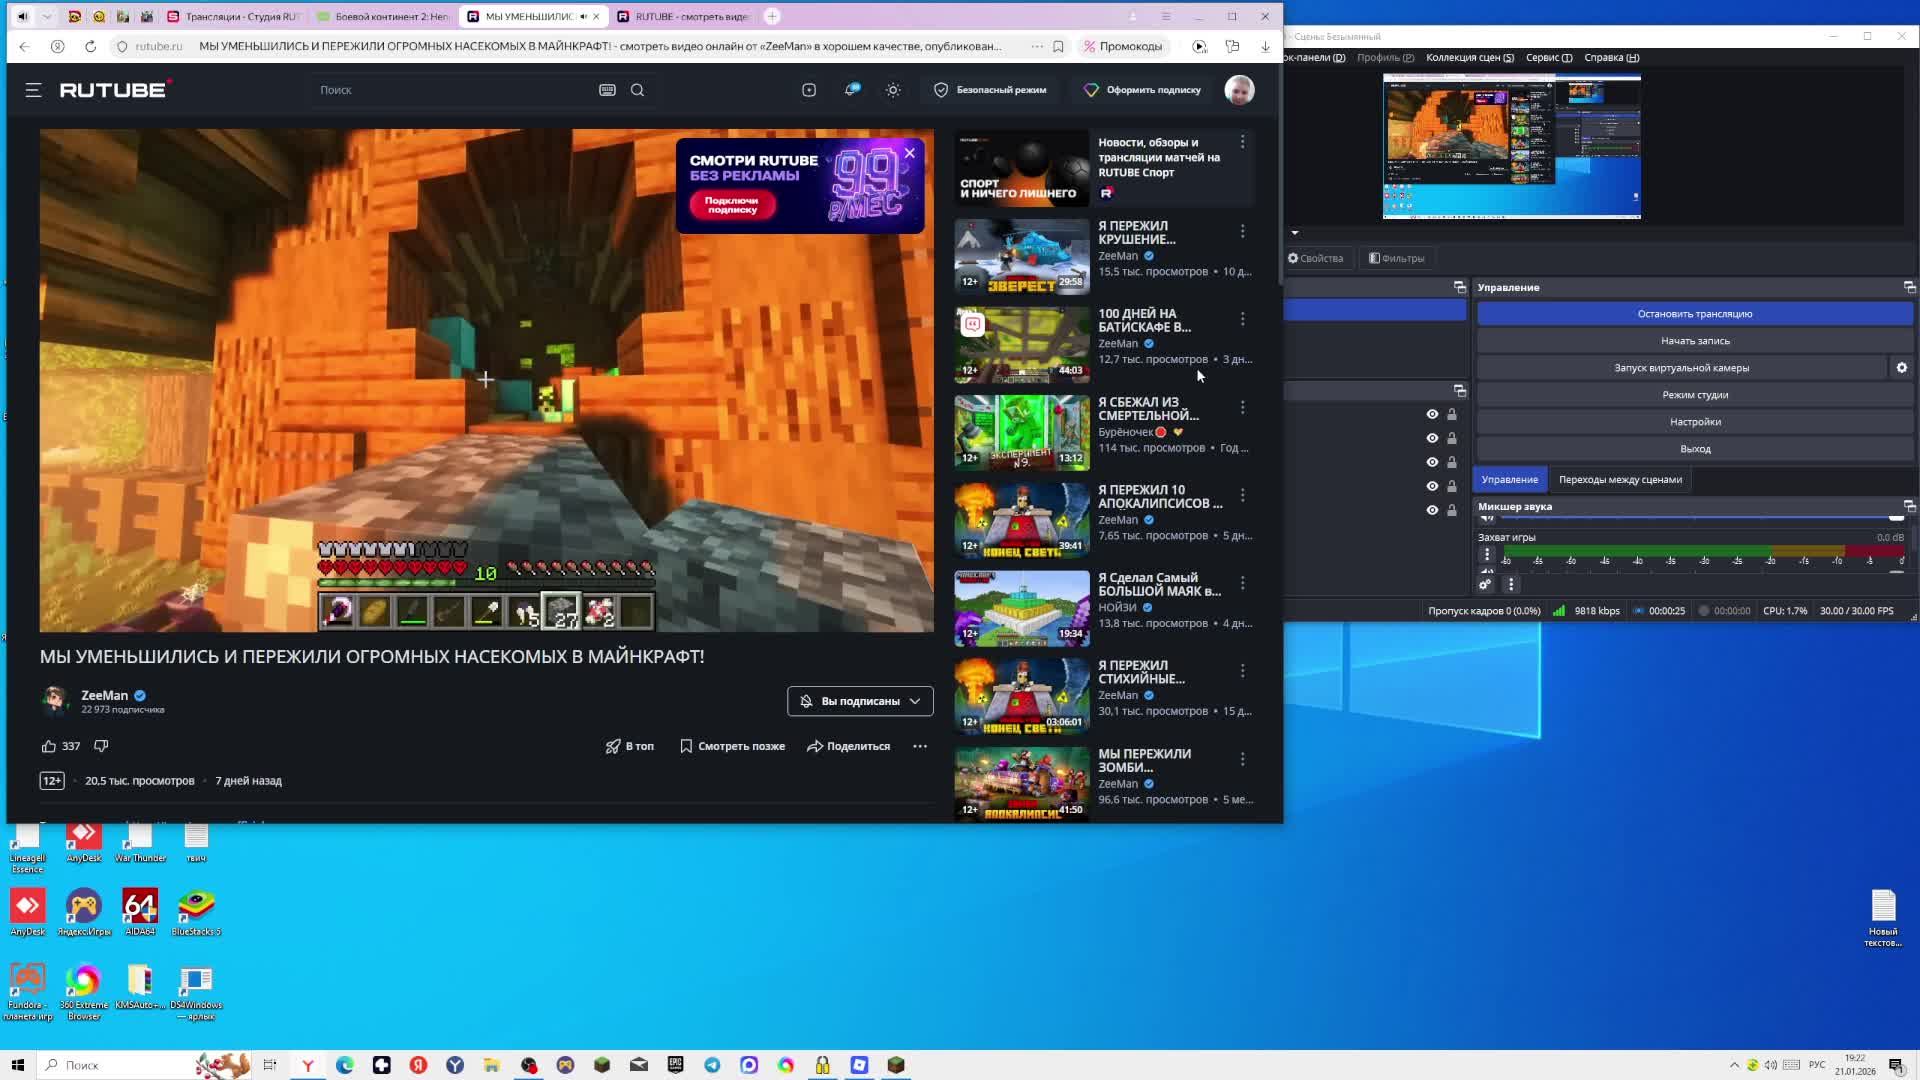1920x1080 pixels.
Task: Click the like thumbs-up icon
Action: pyautogui.click(x=49, y=746)
